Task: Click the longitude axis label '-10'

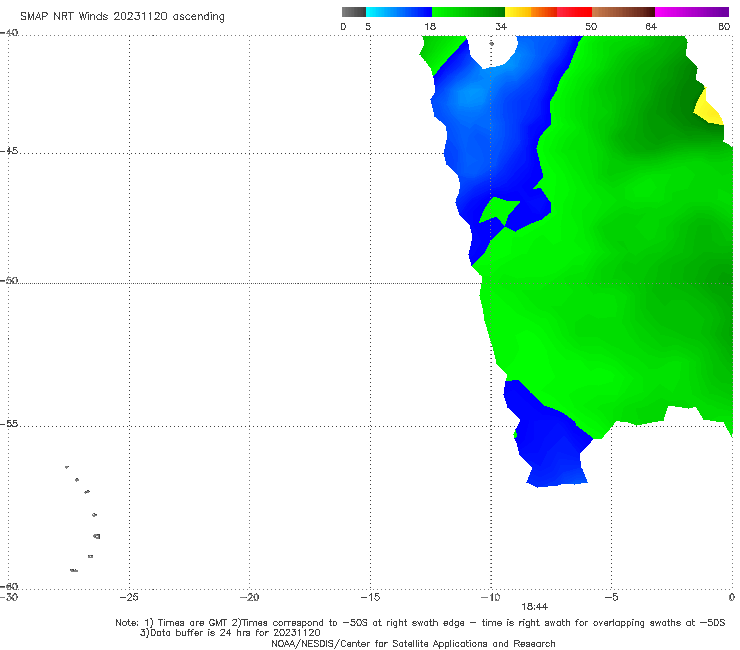Action: pyautogui.click(x=491, y=597)
